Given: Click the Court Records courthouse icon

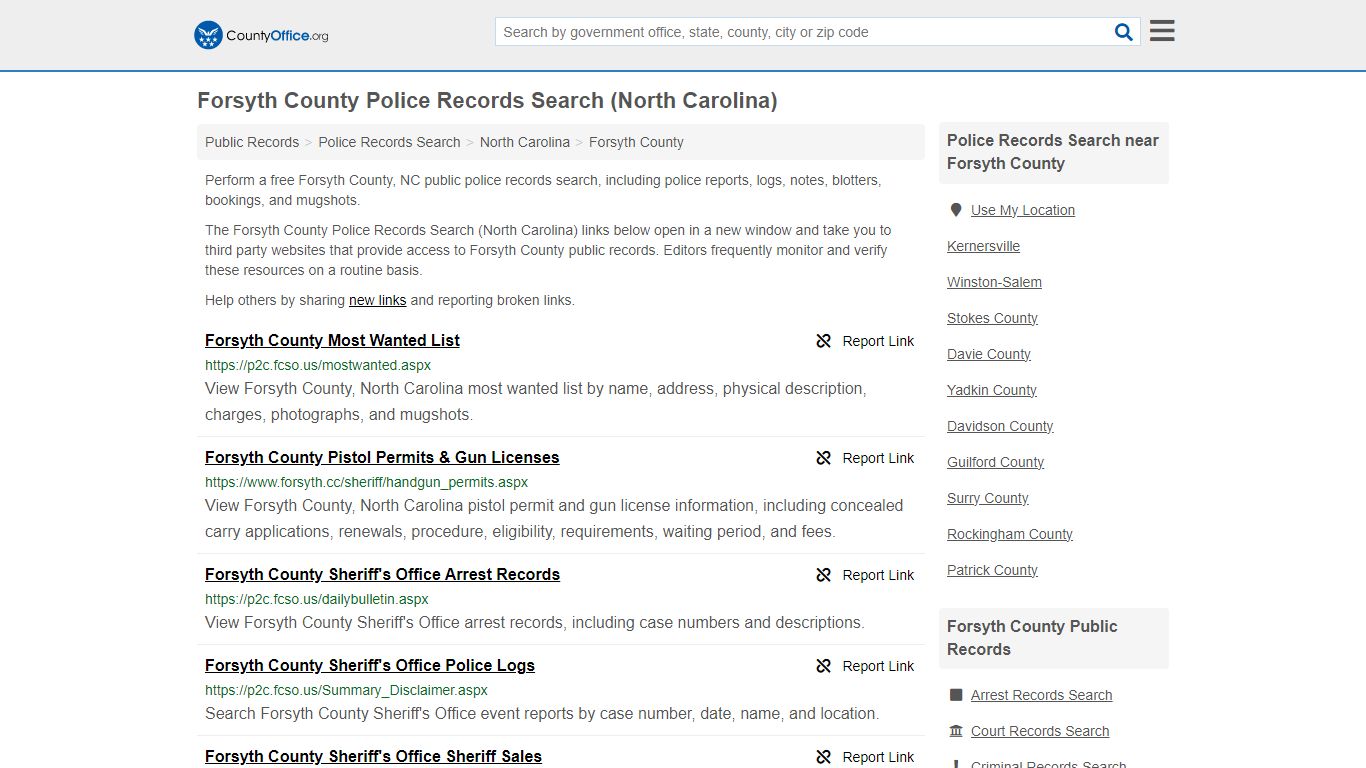Looking at the screenshot, I should tap(956, 731).
